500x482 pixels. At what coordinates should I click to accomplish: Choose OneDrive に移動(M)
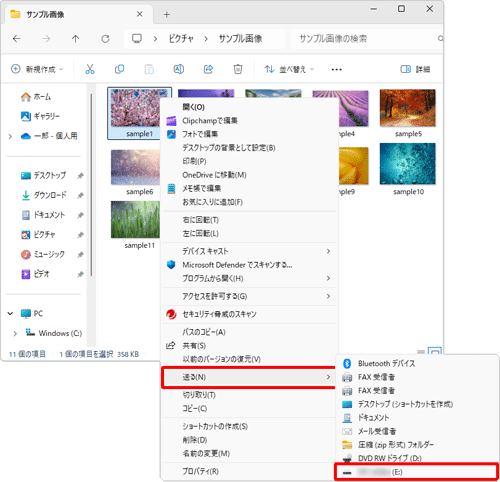[x=249, y=175]
